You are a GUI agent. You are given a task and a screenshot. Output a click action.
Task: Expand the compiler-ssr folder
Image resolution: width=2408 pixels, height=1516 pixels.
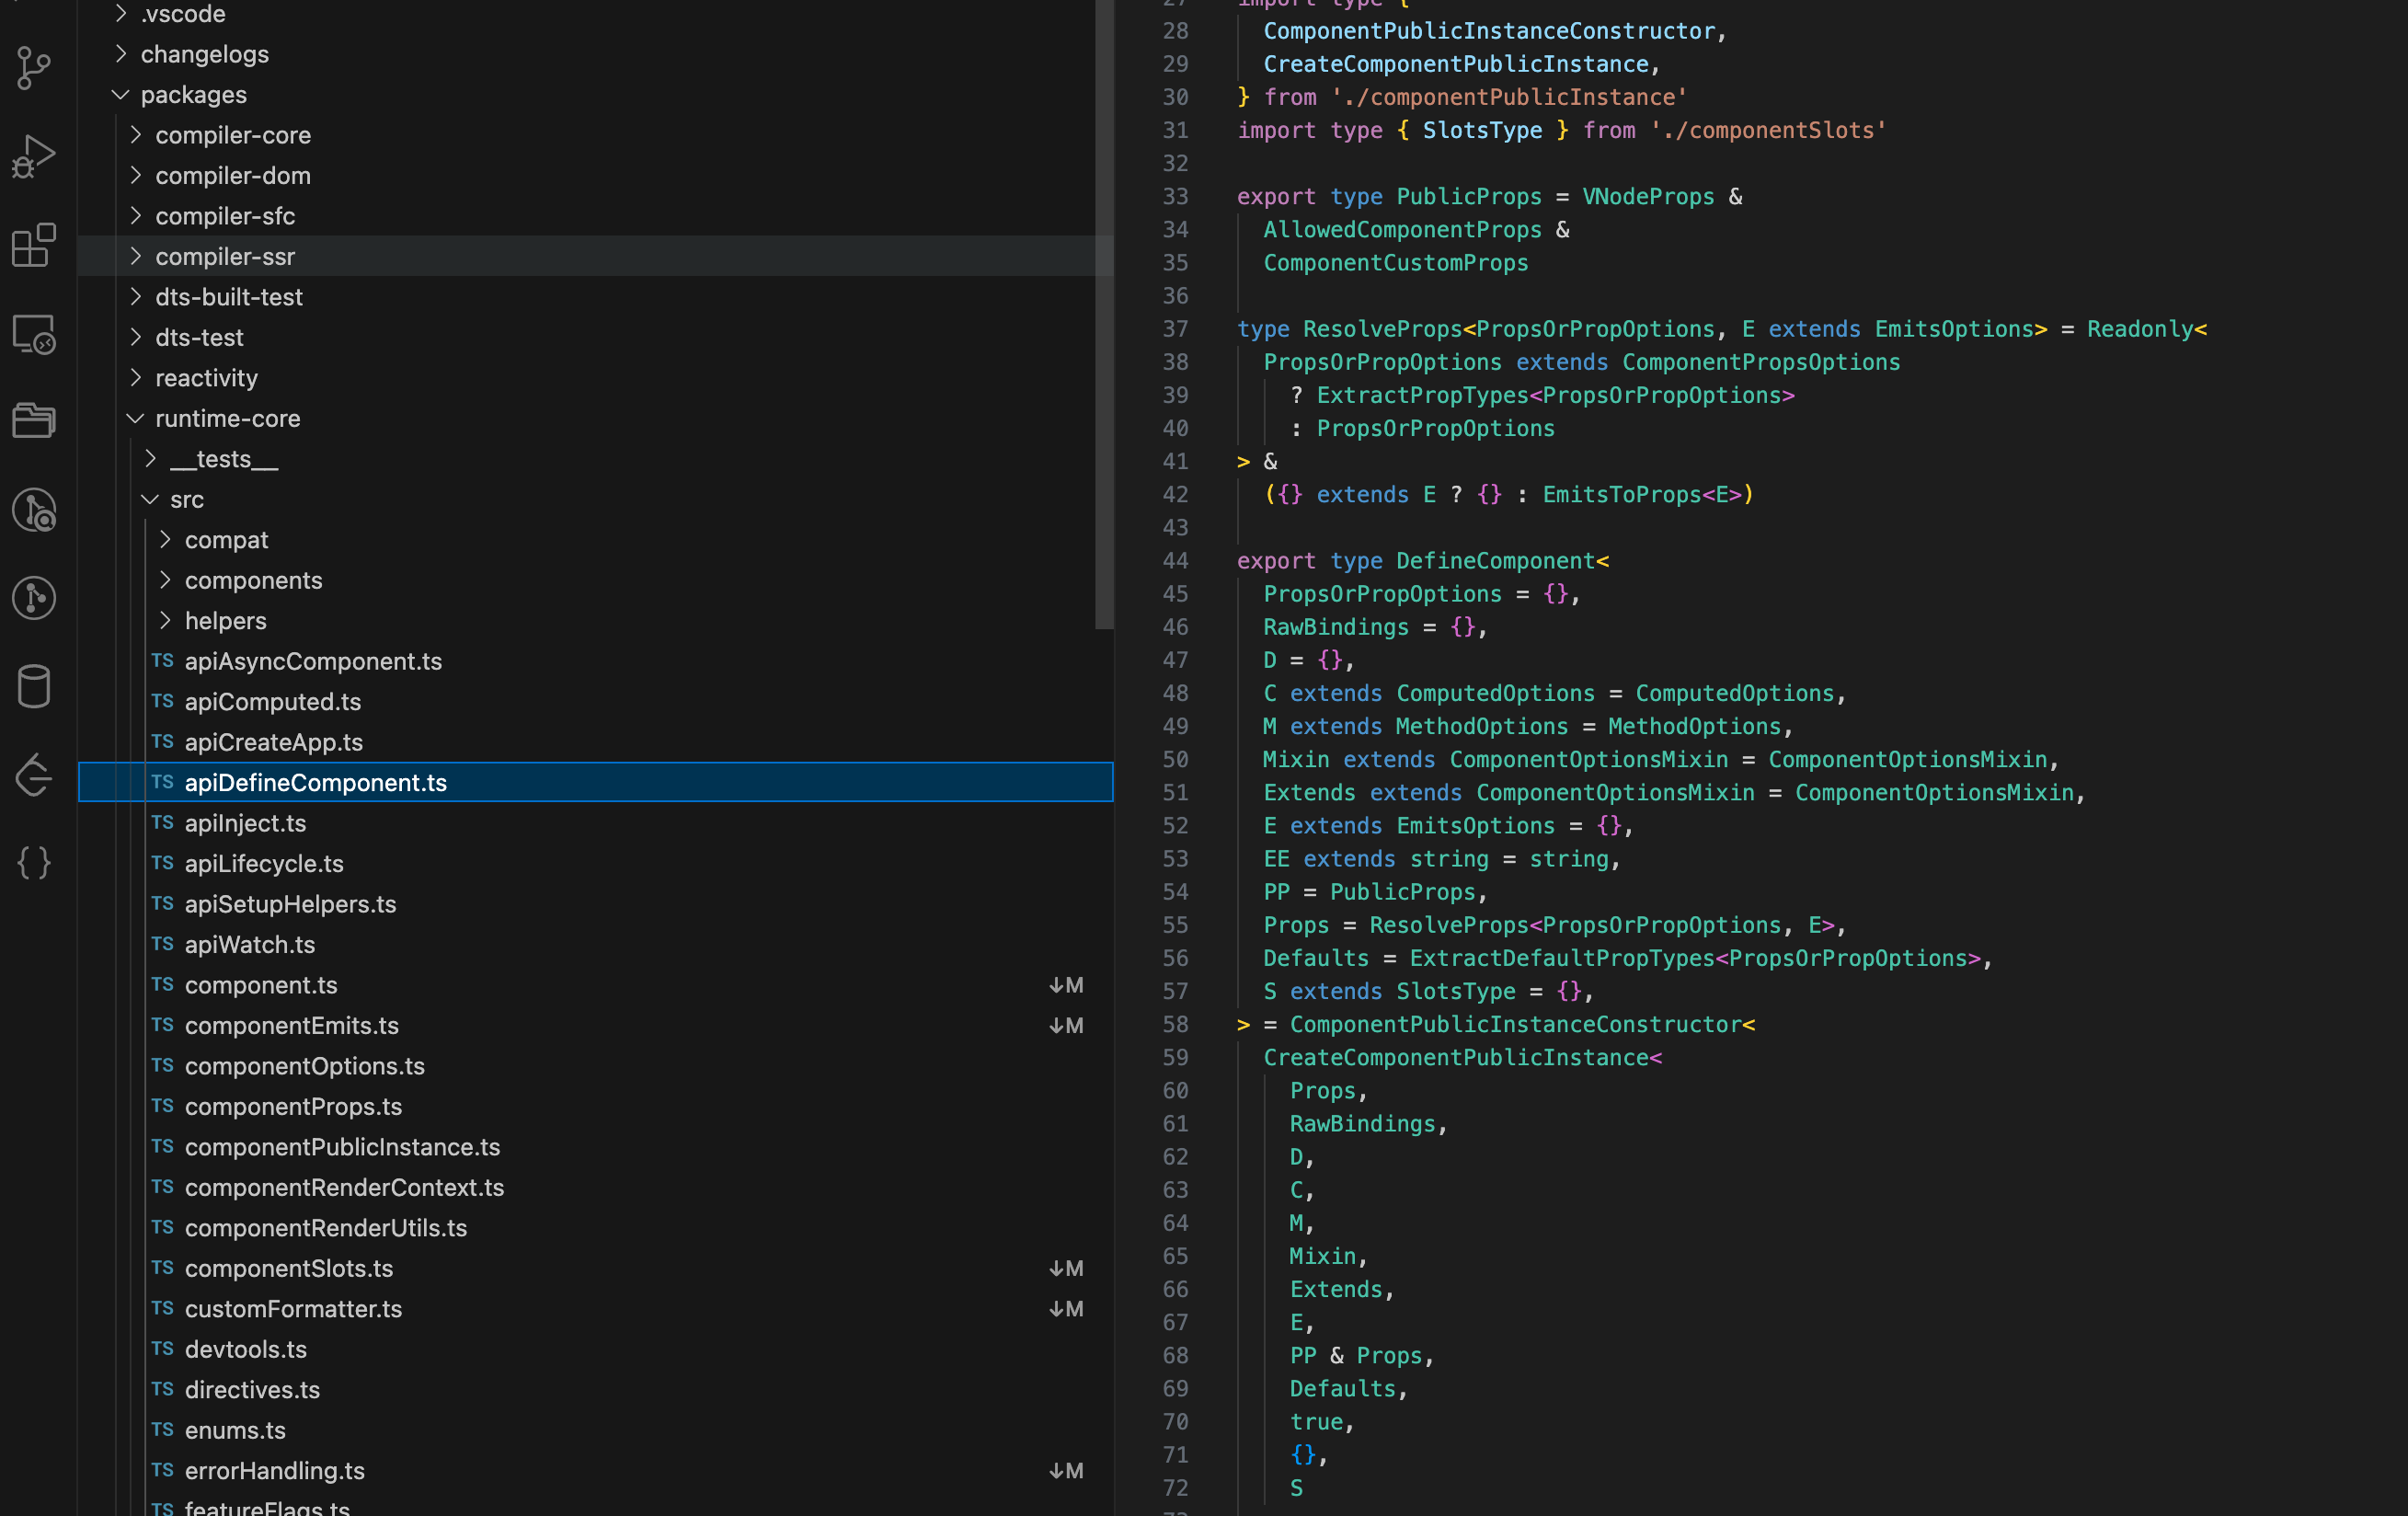136,256
